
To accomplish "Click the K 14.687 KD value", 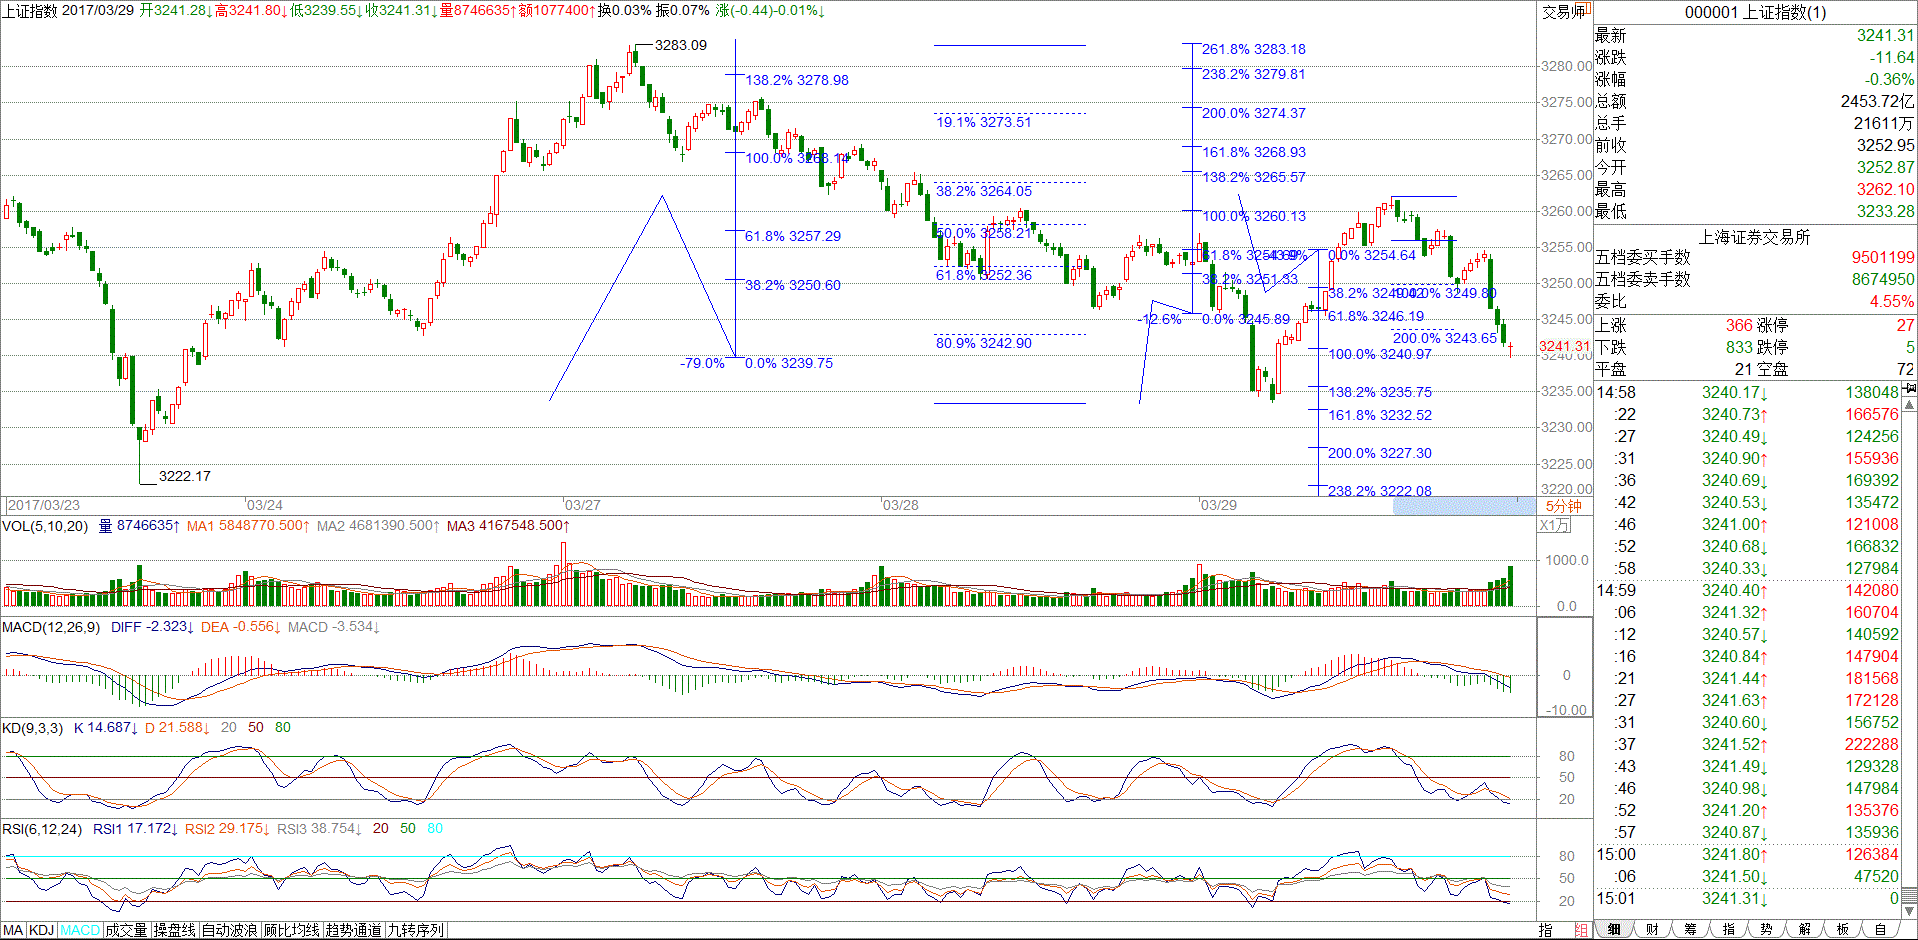I will pyautogui.click(x=106, y=728).
